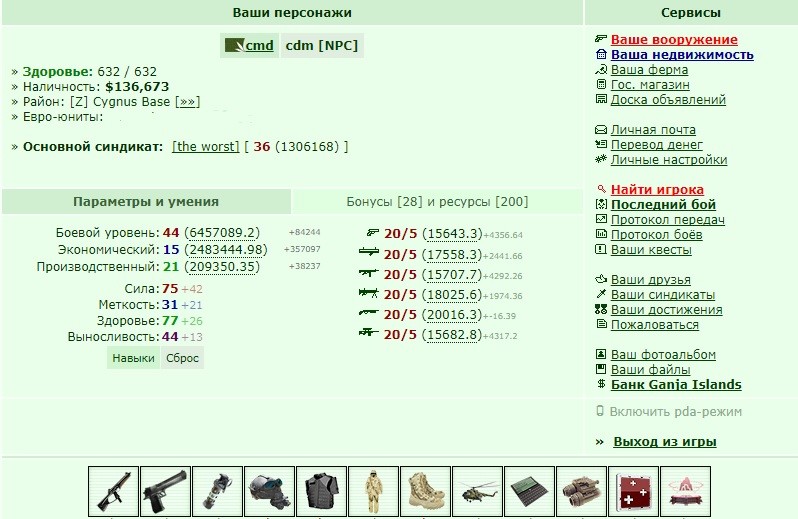Click the weapon skill icon beside 18025.6
The width and height of the screenshot is (798, 519).
369,293
